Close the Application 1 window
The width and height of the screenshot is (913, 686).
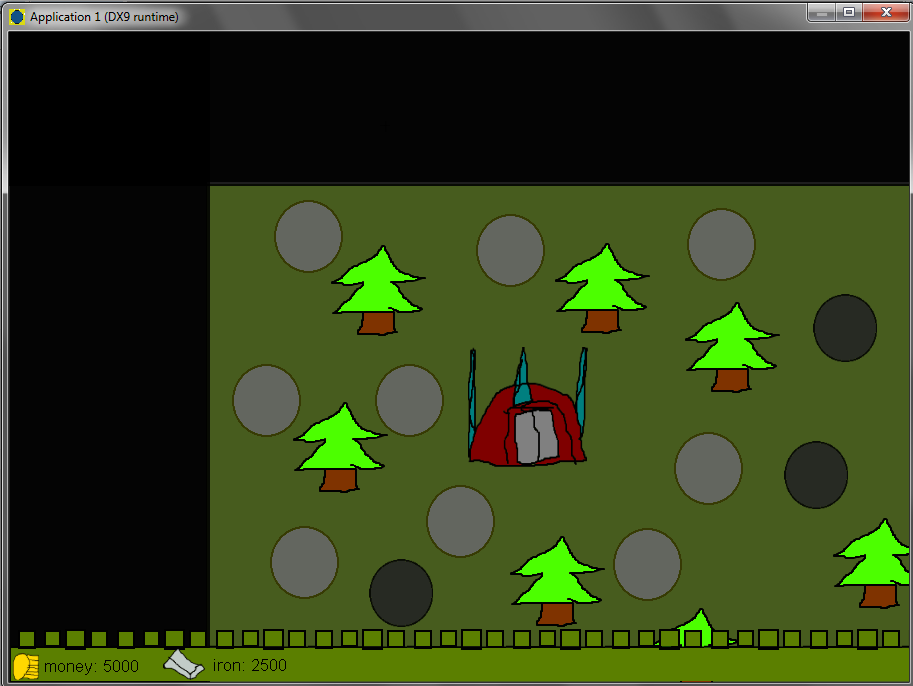tap(886, 12)
